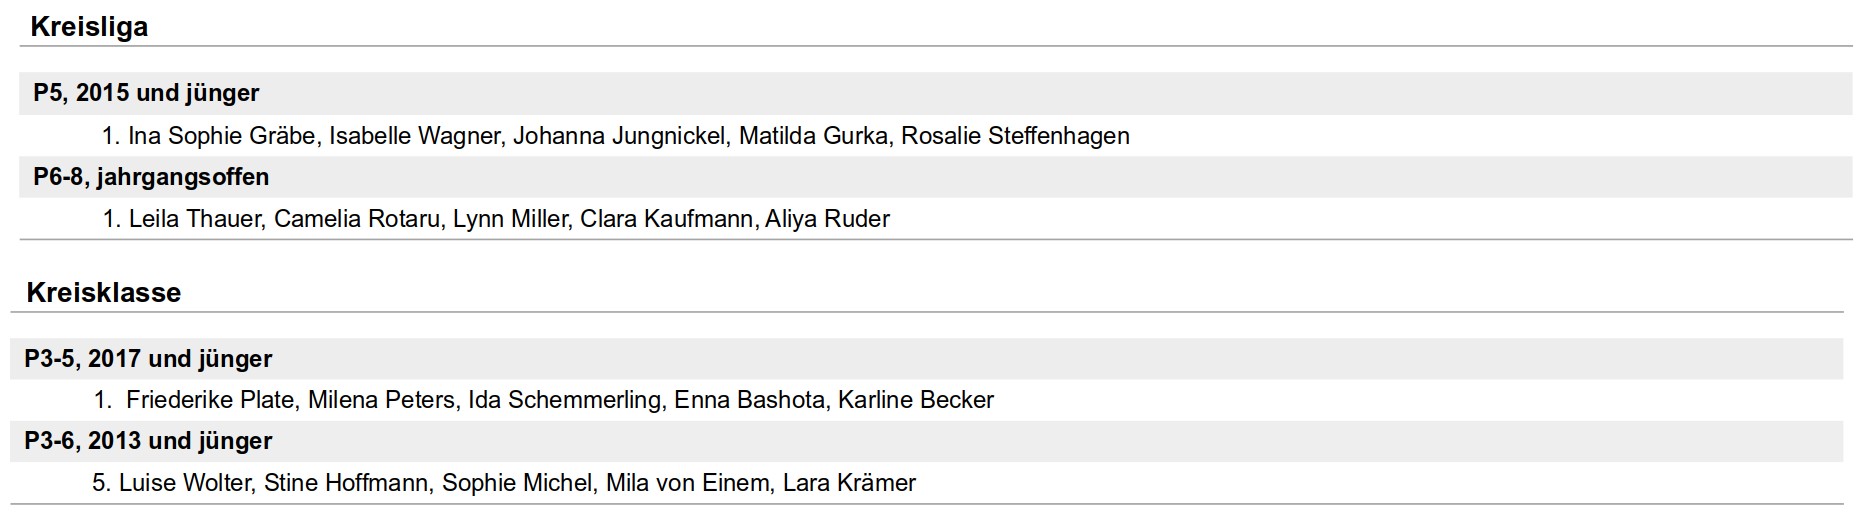1874x521 pixels.
Task: Select the "P6-8, jahrgangsoffen" header row
Action: pos(151,177)
